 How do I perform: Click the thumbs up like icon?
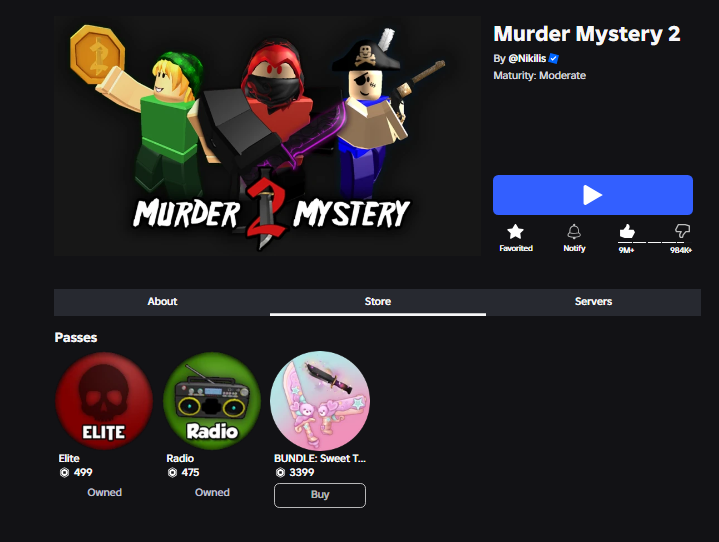[x=627, y=231]
